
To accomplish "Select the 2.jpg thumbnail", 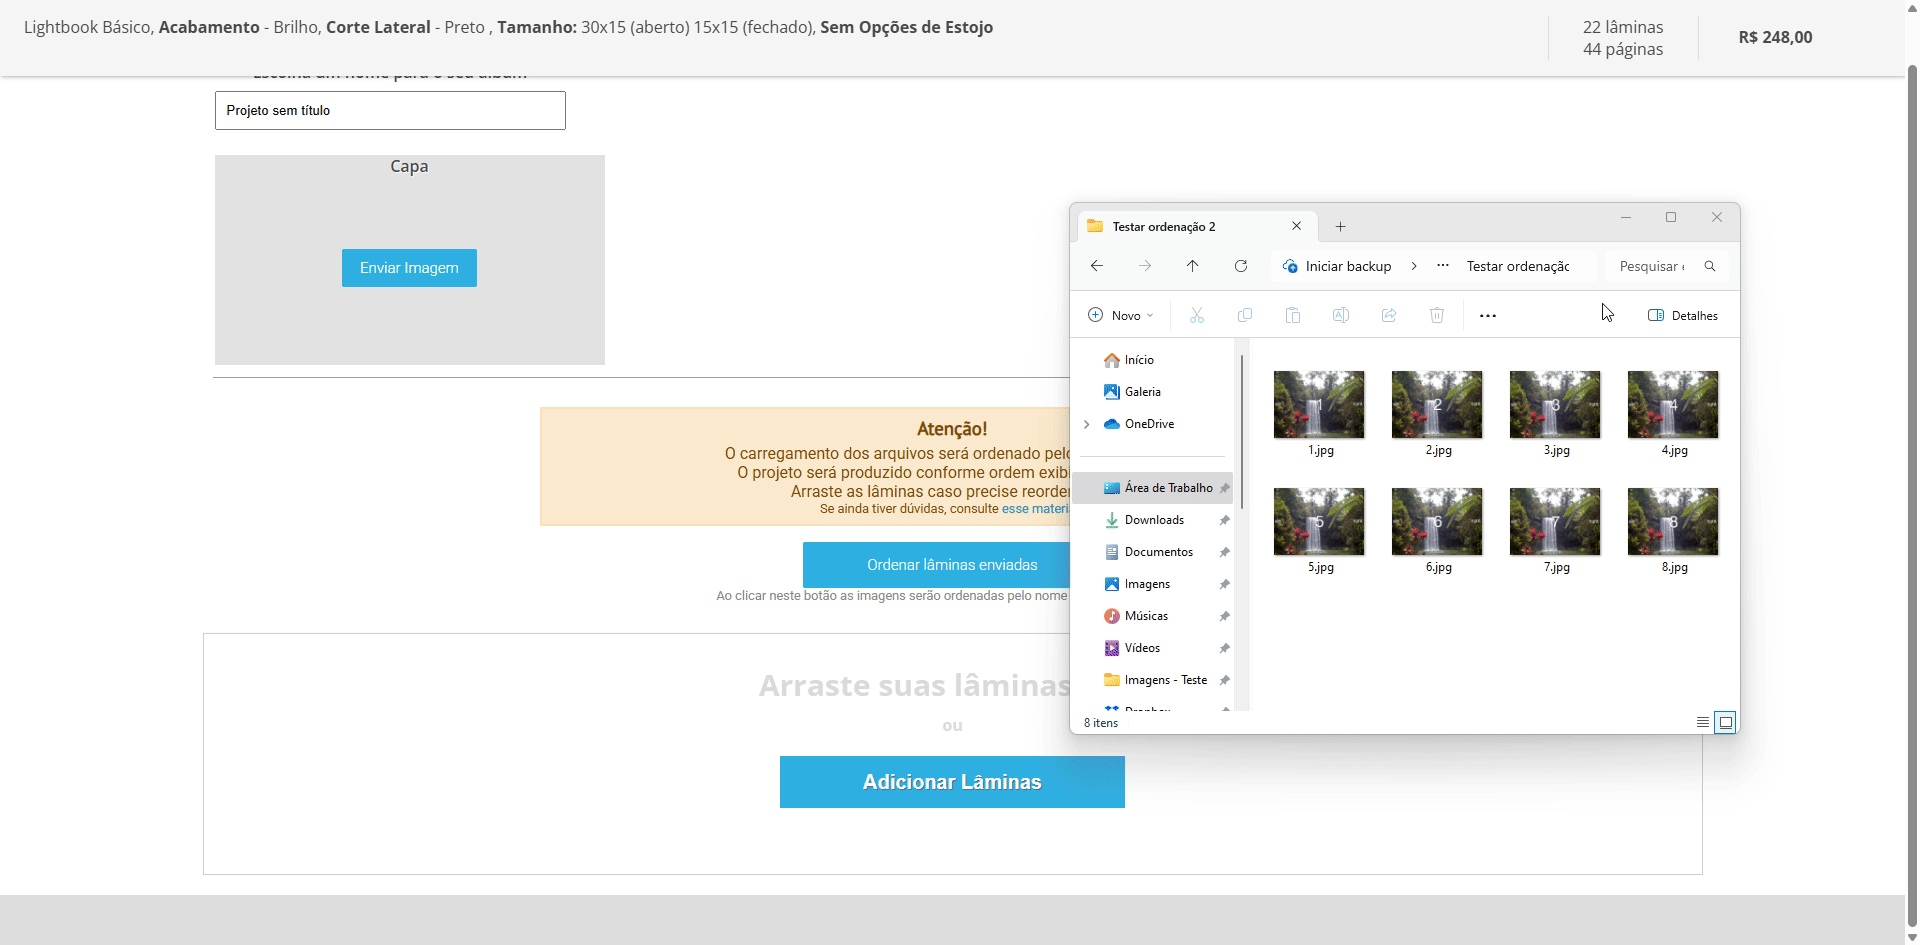I will (1437, 405).
